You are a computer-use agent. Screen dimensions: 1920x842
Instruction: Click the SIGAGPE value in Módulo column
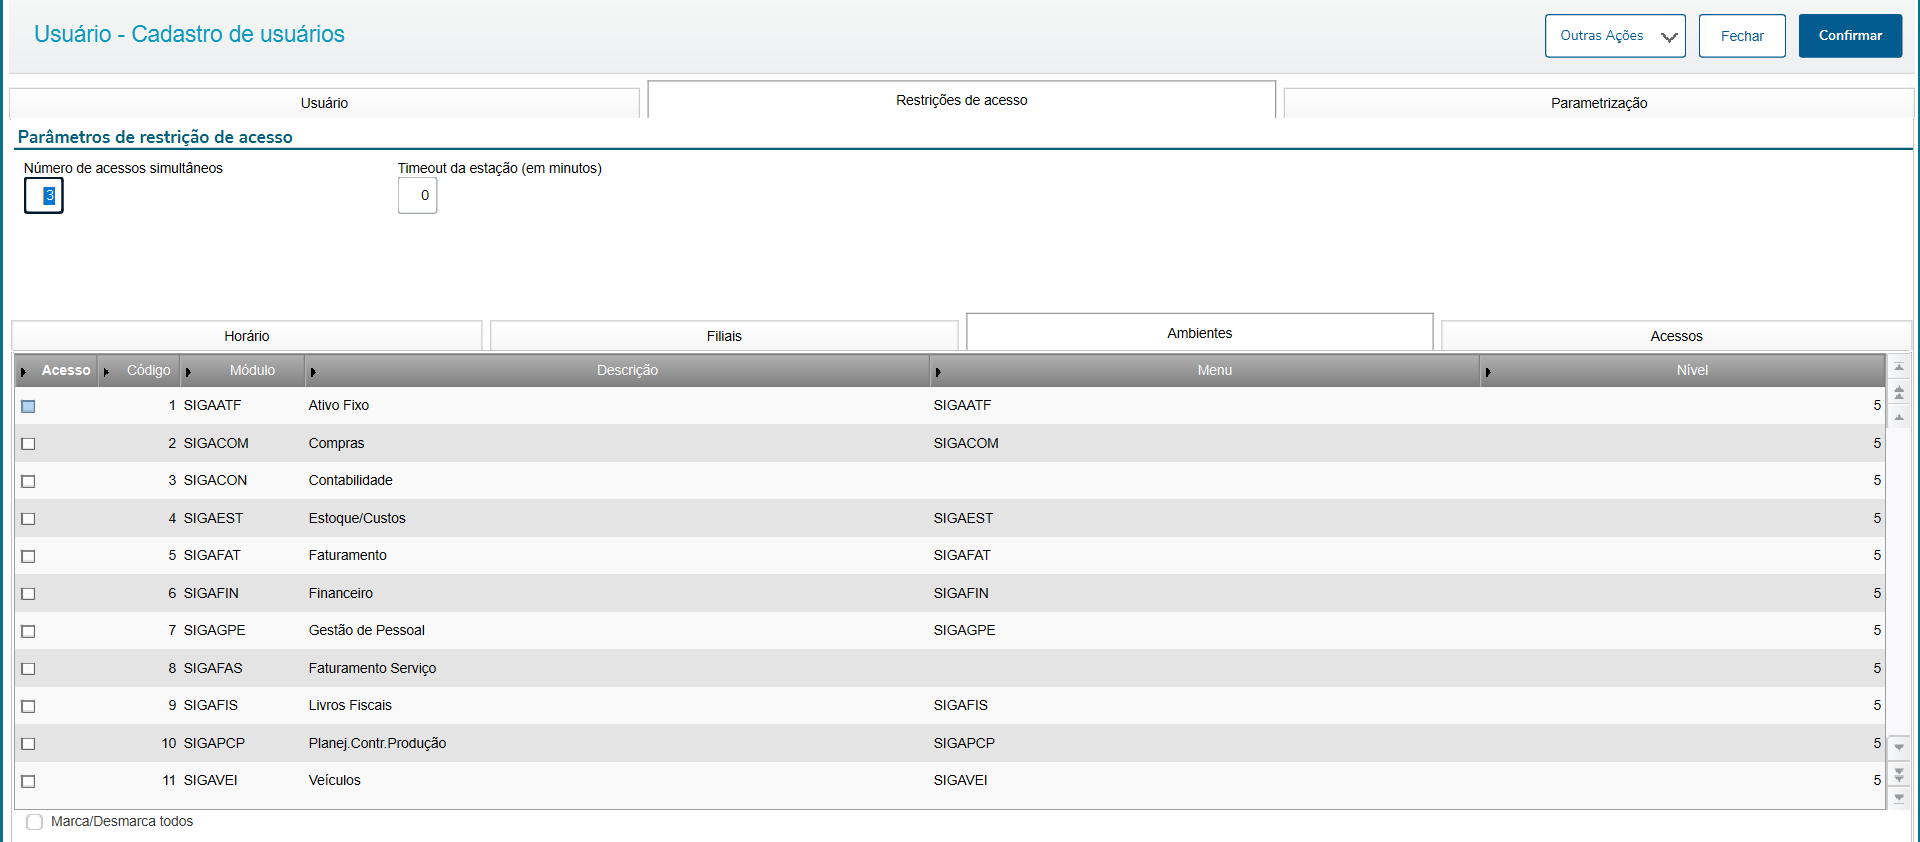pos(214,631)
